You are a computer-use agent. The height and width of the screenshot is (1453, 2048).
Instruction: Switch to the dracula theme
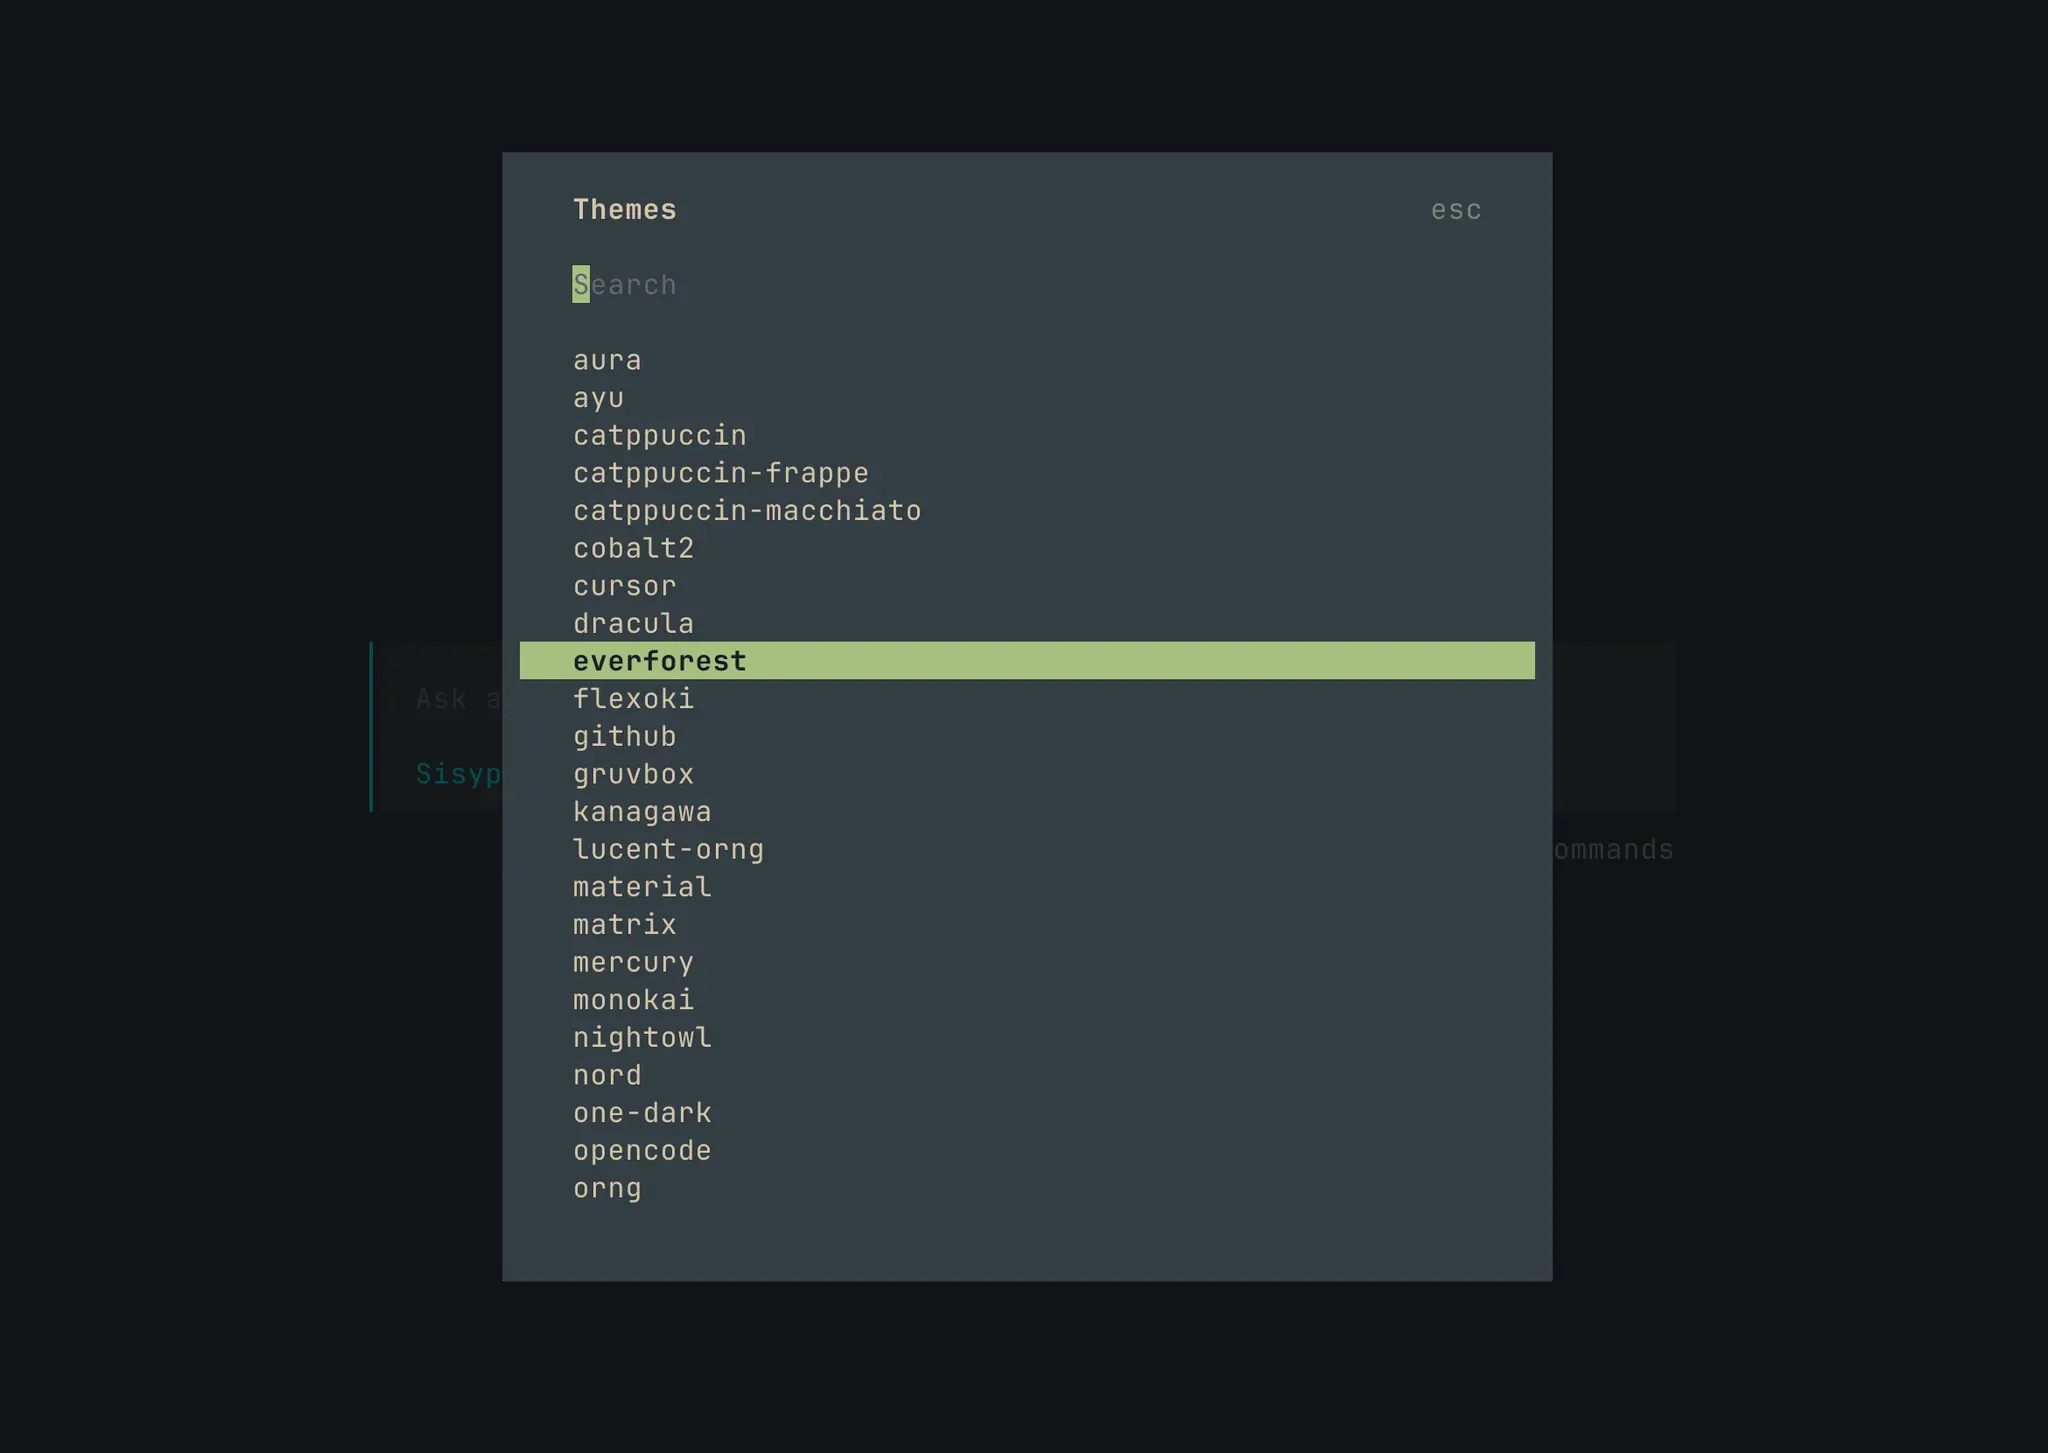point(633,624)
